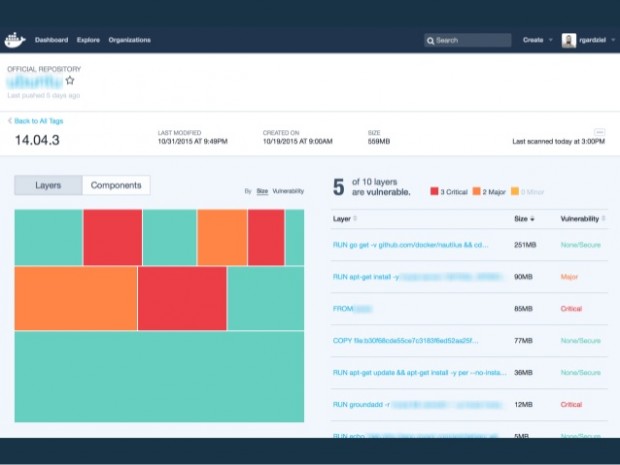This screenshot has width=620, height=465.
Task: Star the official repository
Action: [x=70, y=81]
